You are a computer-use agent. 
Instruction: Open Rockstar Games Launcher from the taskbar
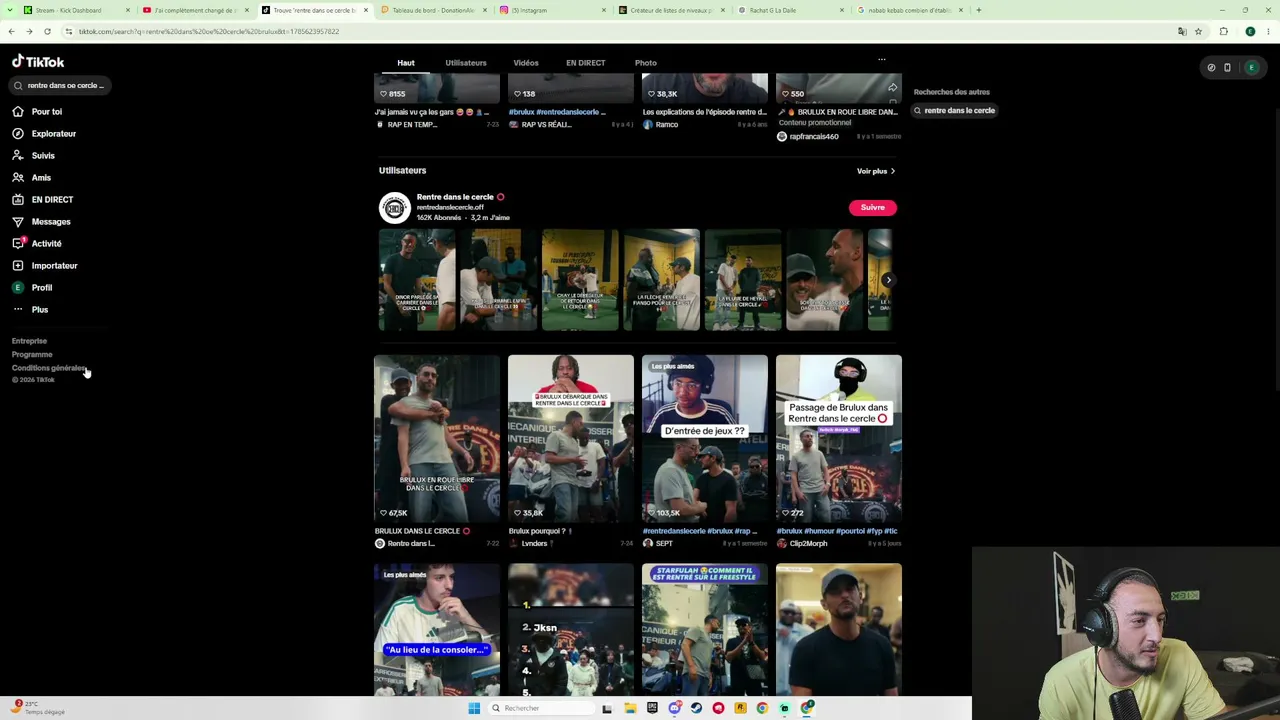[x=740, y=708]
